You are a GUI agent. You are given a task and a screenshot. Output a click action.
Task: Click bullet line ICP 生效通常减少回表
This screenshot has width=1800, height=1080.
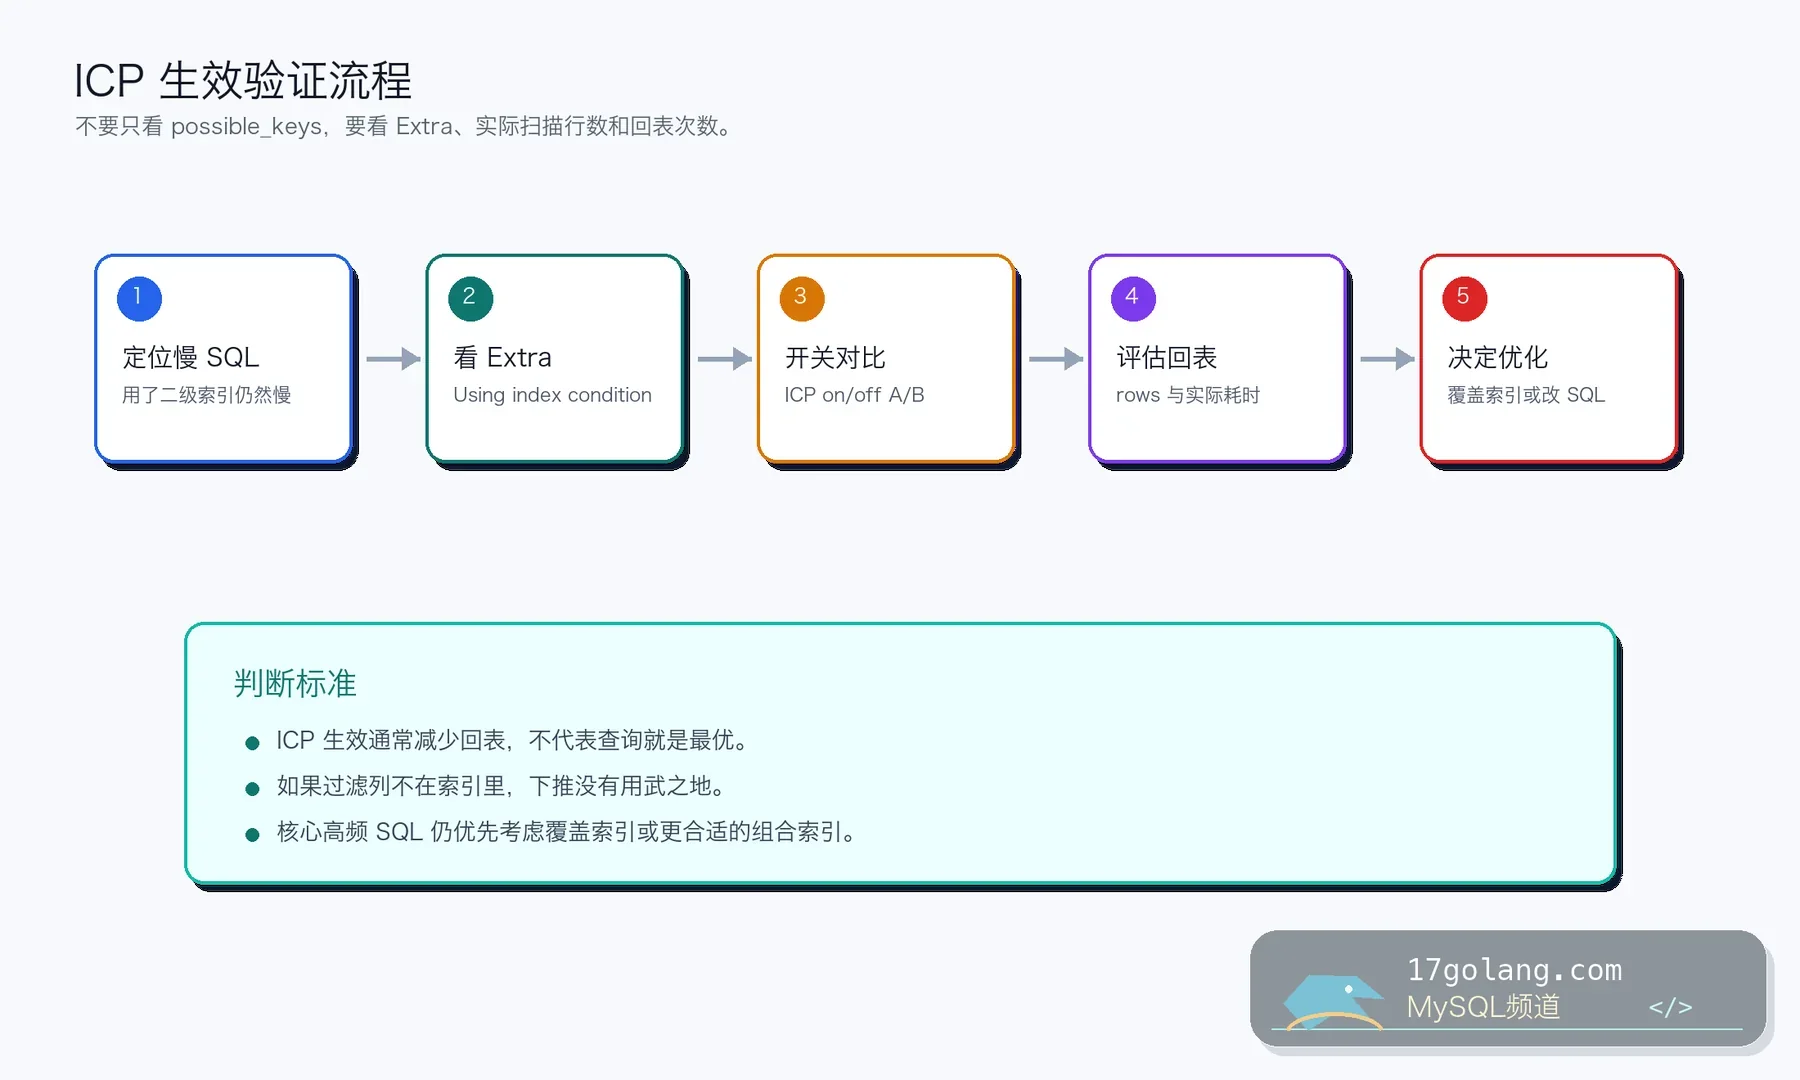click(513, 740)
